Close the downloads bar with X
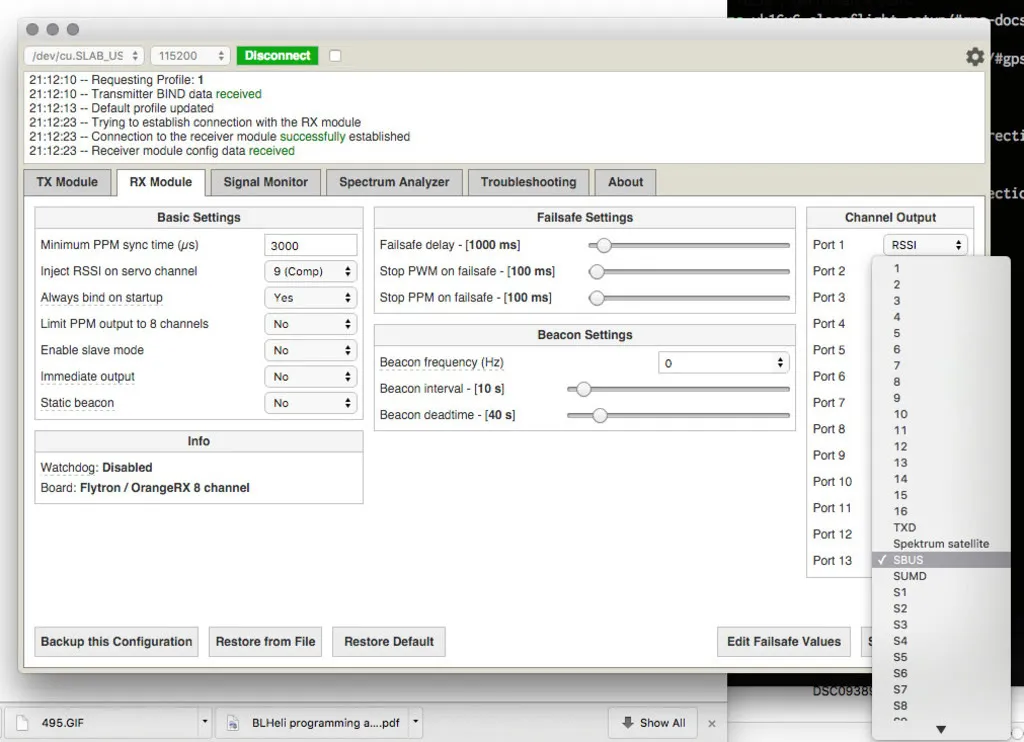The height and width of the screenshot is (742, 1024). [712, 723]
